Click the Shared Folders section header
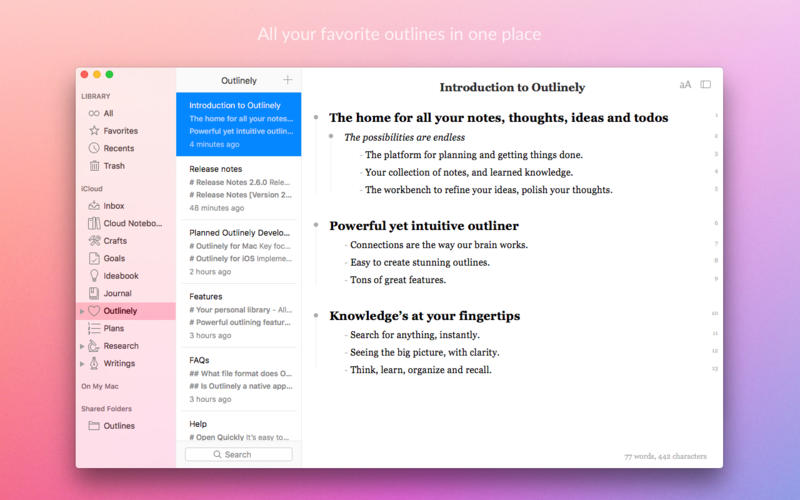 click(106, 409)
